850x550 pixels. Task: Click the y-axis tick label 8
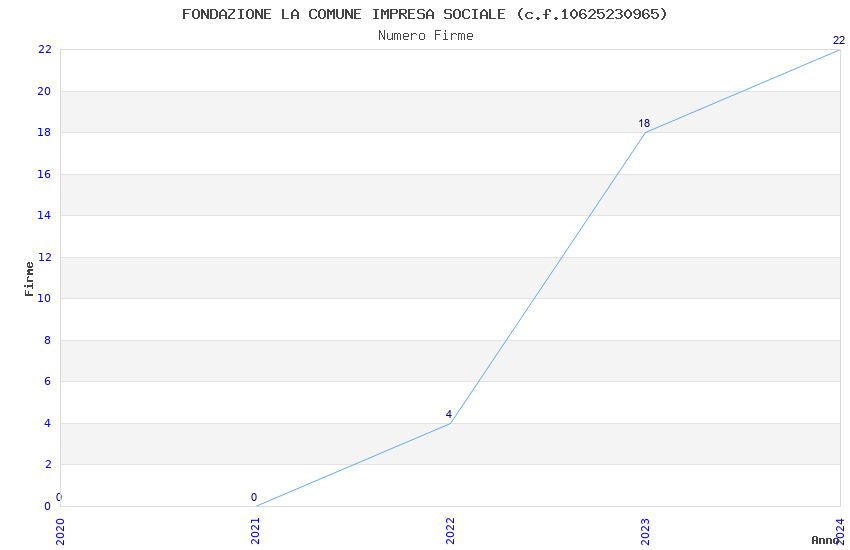[x=48, y=340]
